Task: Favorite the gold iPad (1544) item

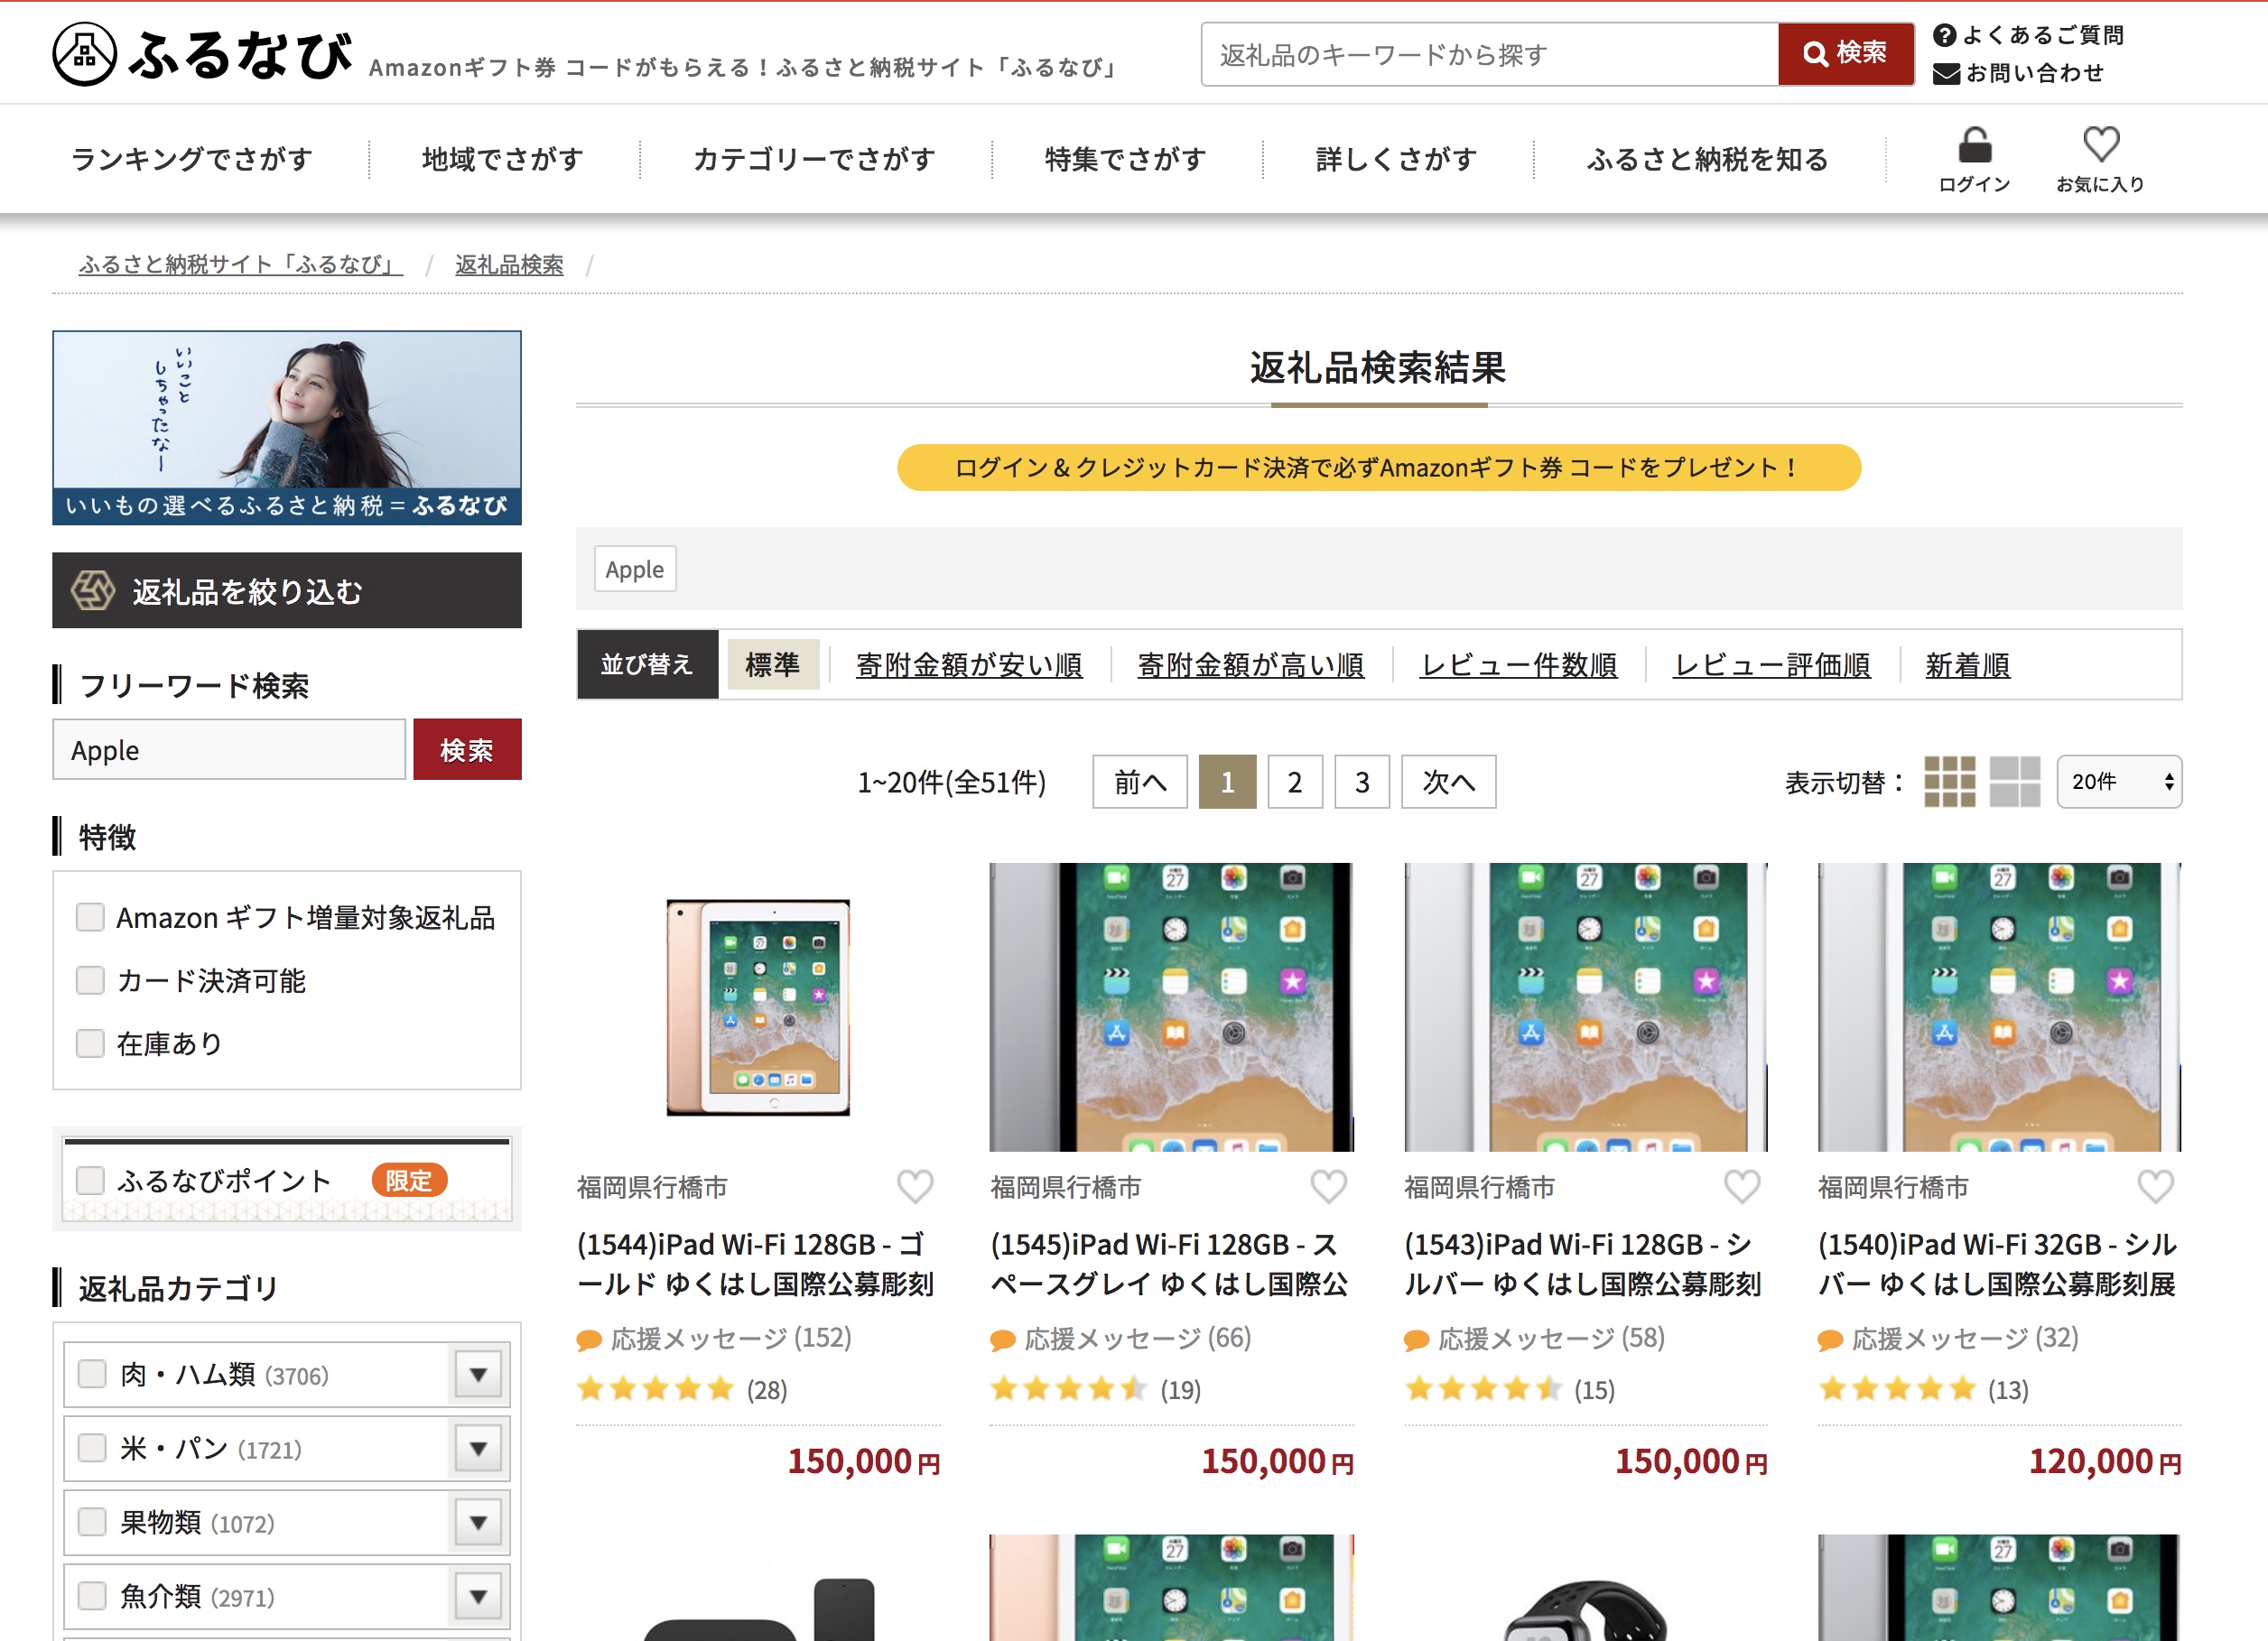Action: pyautogui.click(x=914, y=1187)
